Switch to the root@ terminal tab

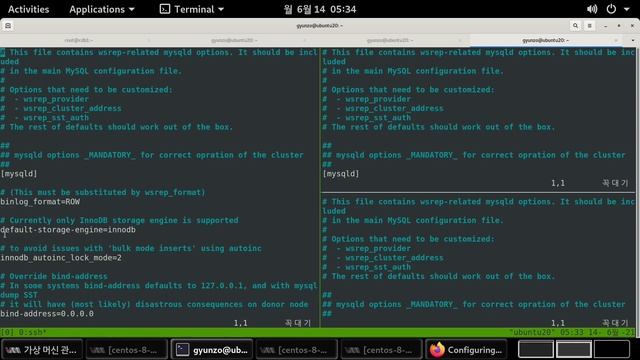(78, 40)
